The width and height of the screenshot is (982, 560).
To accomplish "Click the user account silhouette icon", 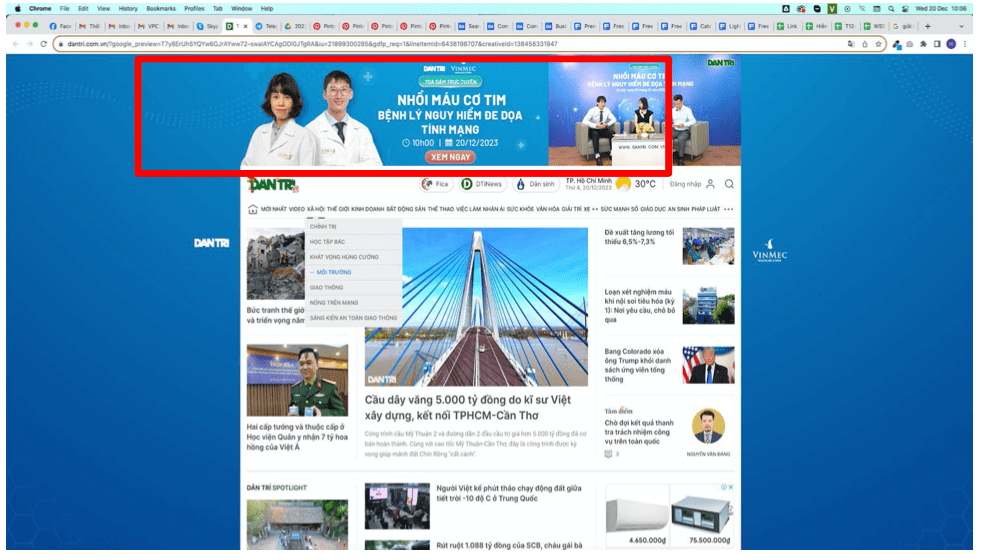I will pyautogui.click(x=710, y=184).
